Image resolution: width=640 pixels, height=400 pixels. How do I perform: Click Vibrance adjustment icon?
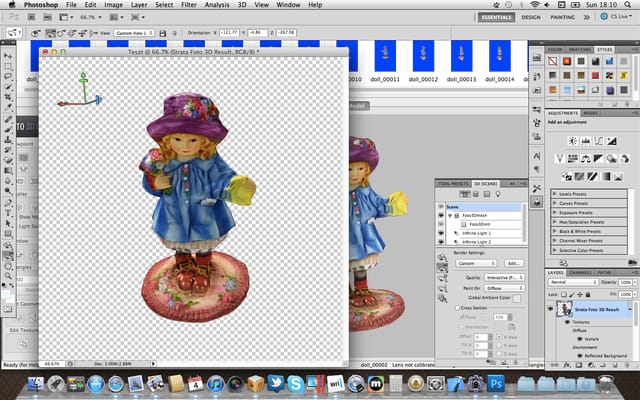coord(560,158)
